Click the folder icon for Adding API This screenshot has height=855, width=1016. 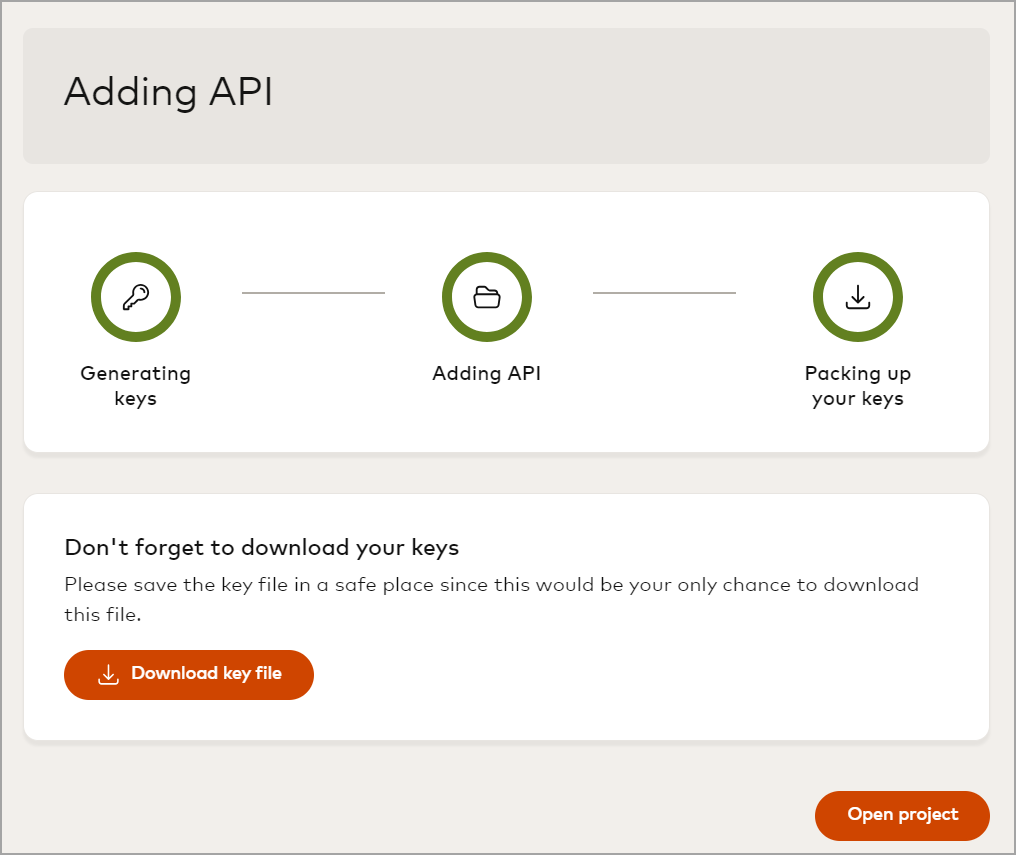487,297
